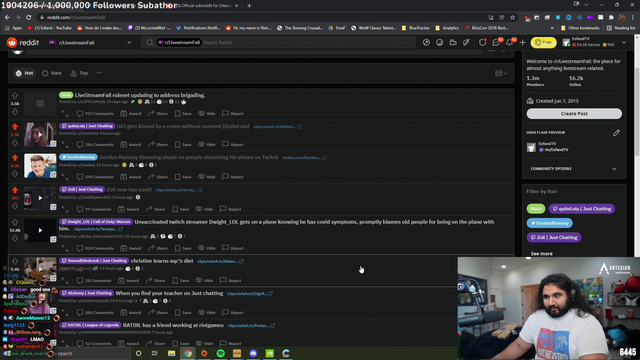Reload the page with browser refresh icon
Image resolution: width=640 pixels, height=360 pixels.
[29, 17]
